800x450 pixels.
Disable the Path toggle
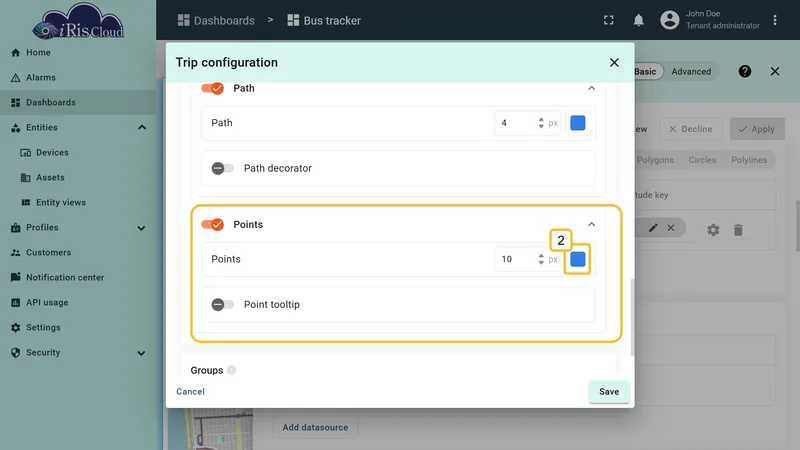213,88
